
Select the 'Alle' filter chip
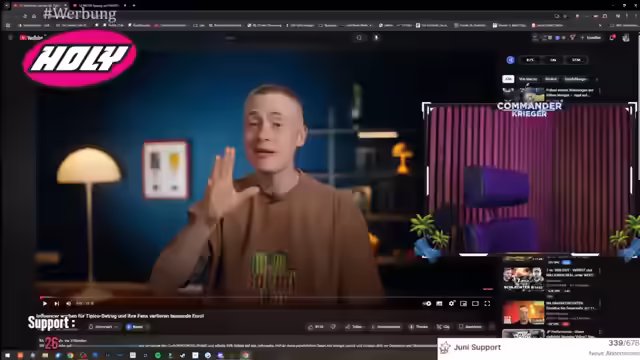(x=508, y=79)
